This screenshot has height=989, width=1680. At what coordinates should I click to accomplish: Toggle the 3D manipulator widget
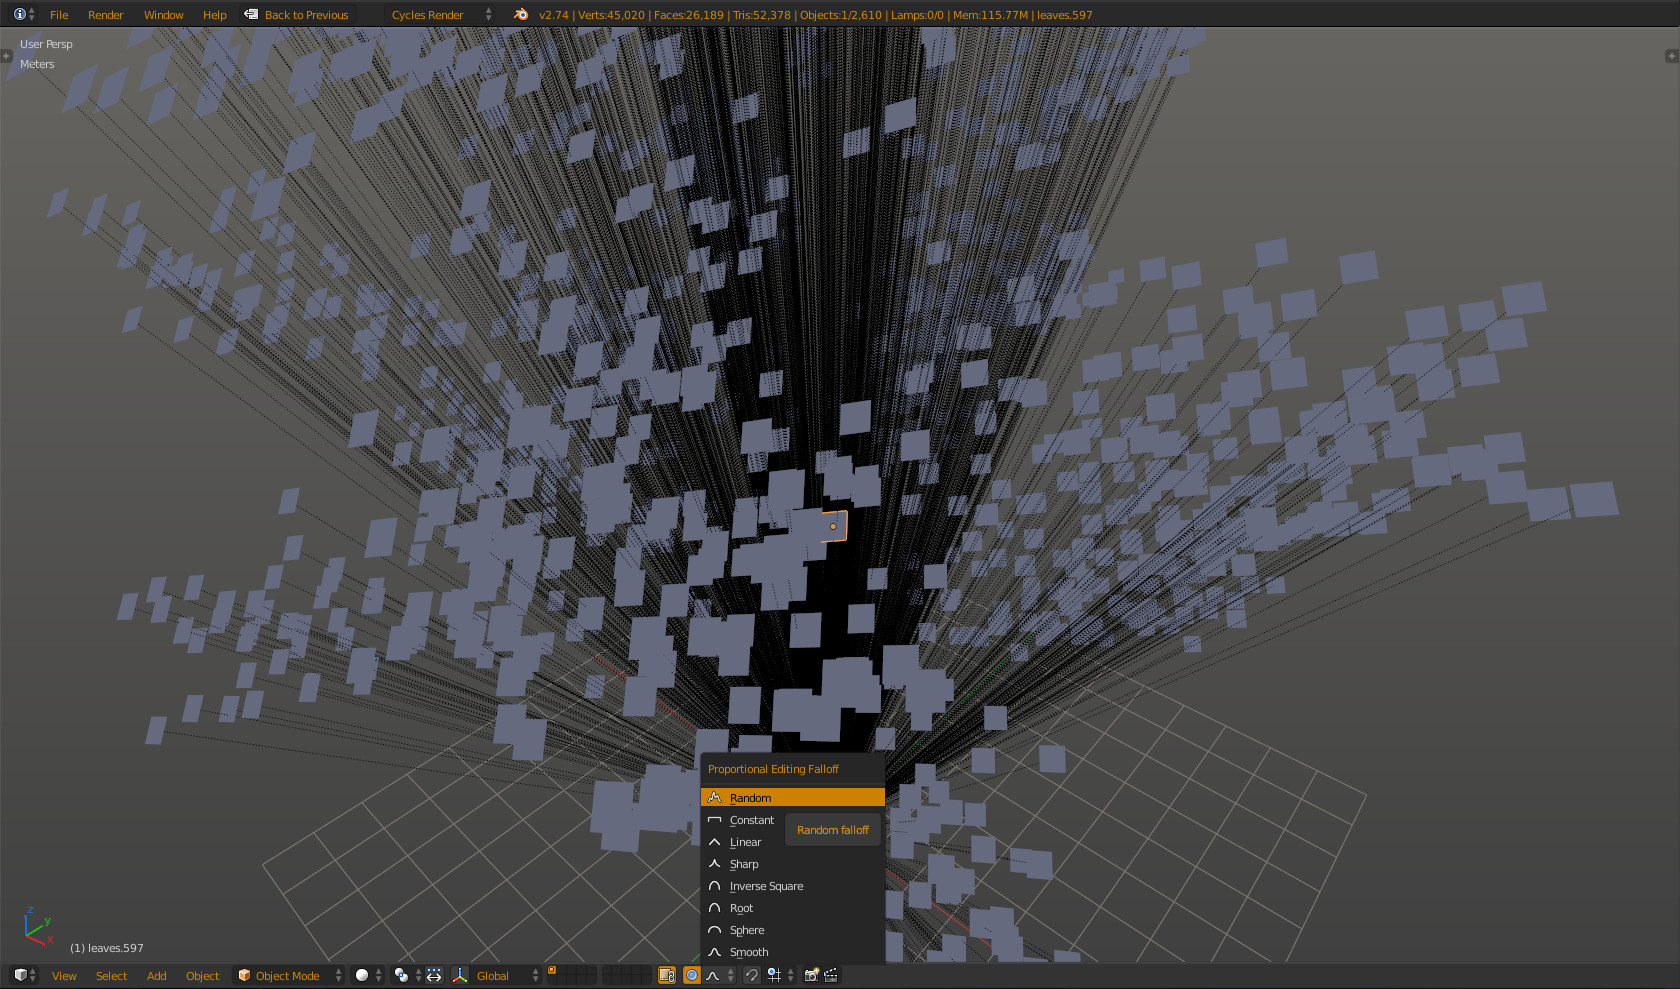pyautogui.click(x=460, y=975)
